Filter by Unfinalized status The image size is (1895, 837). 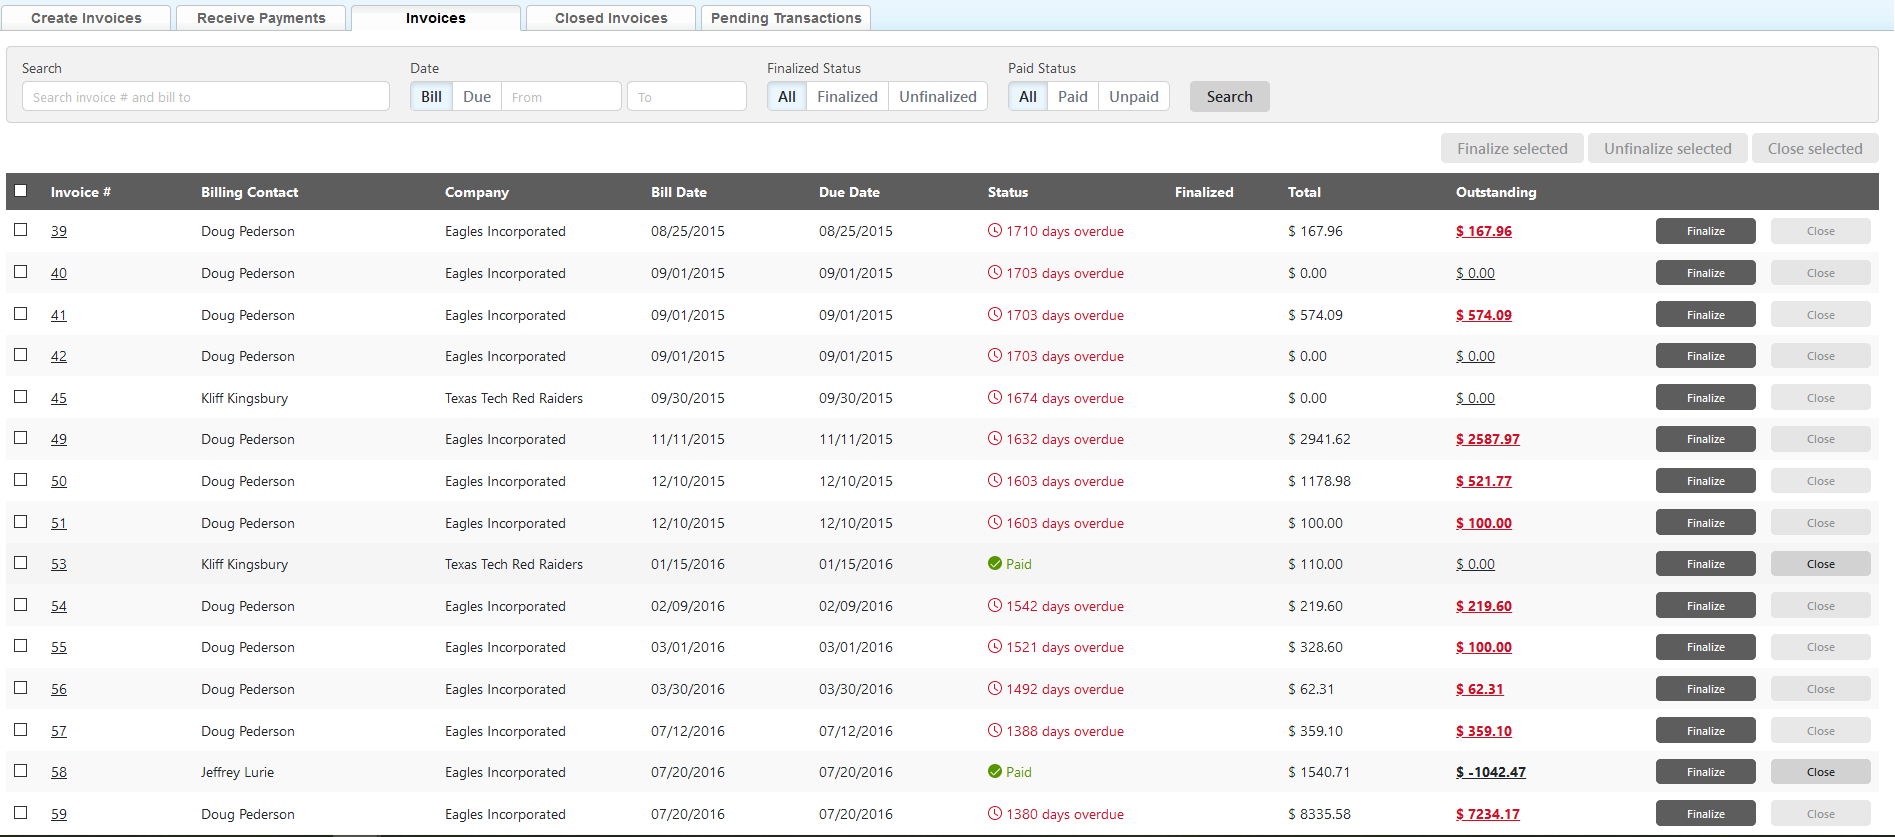[937, 97]
